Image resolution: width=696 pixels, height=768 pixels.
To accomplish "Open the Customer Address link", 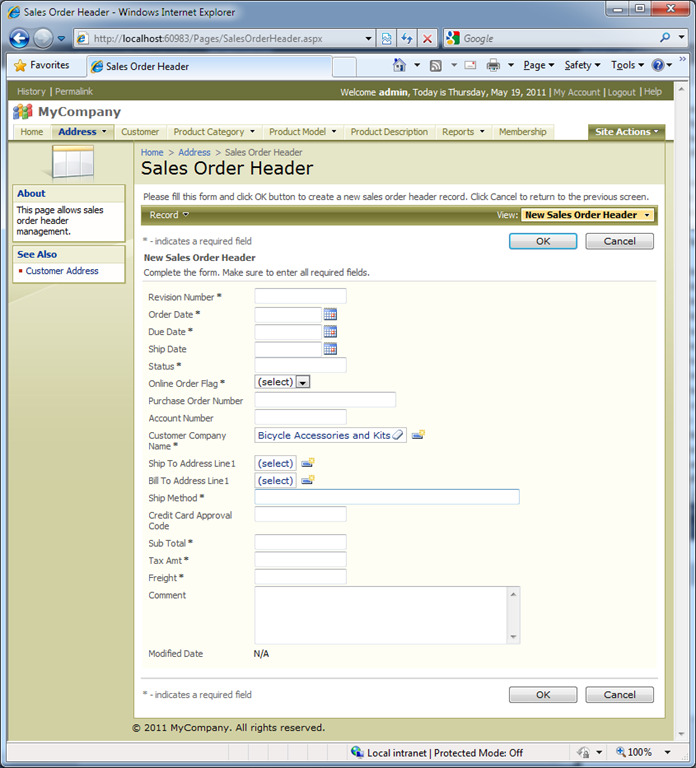I will point(62,271).
